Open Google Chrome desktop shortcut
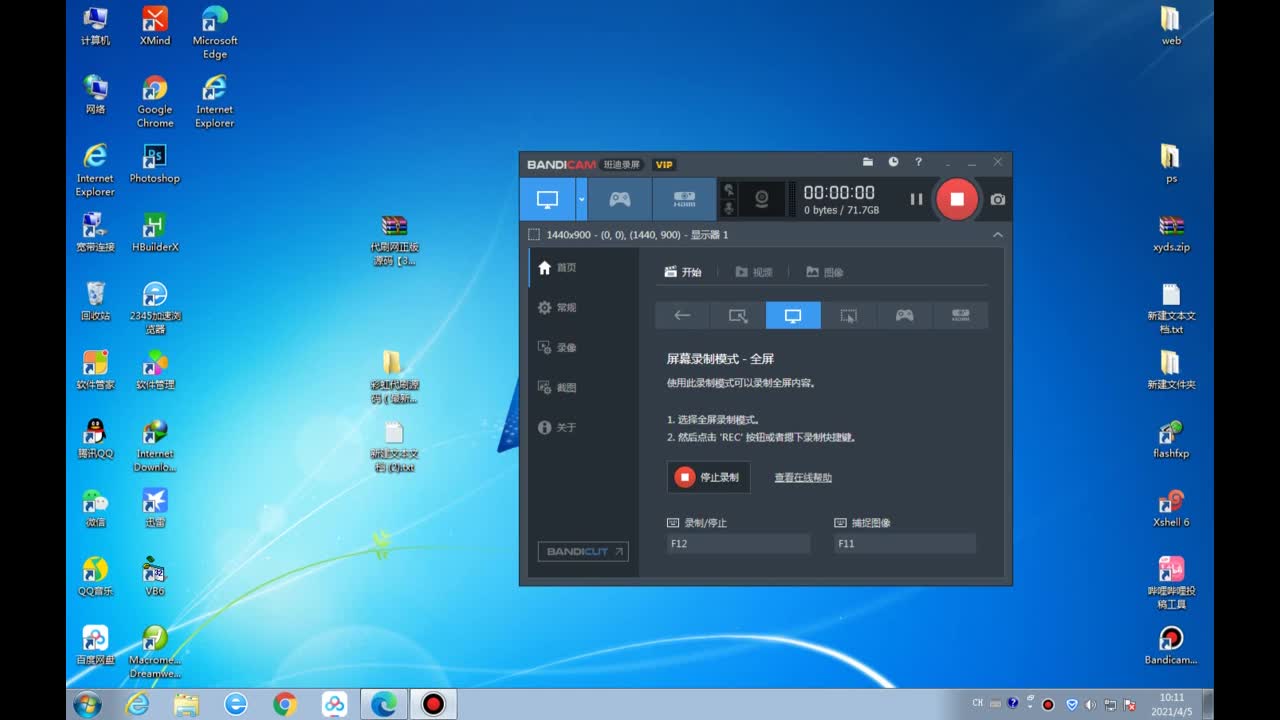This screenshot has height=720, width=1280. [155, 102]
